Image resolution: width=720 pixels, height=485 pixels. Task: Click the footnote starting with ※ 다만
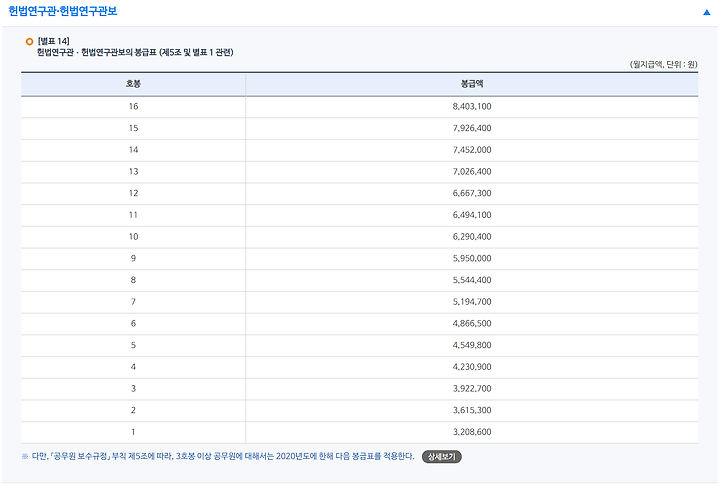coord(218,457)
